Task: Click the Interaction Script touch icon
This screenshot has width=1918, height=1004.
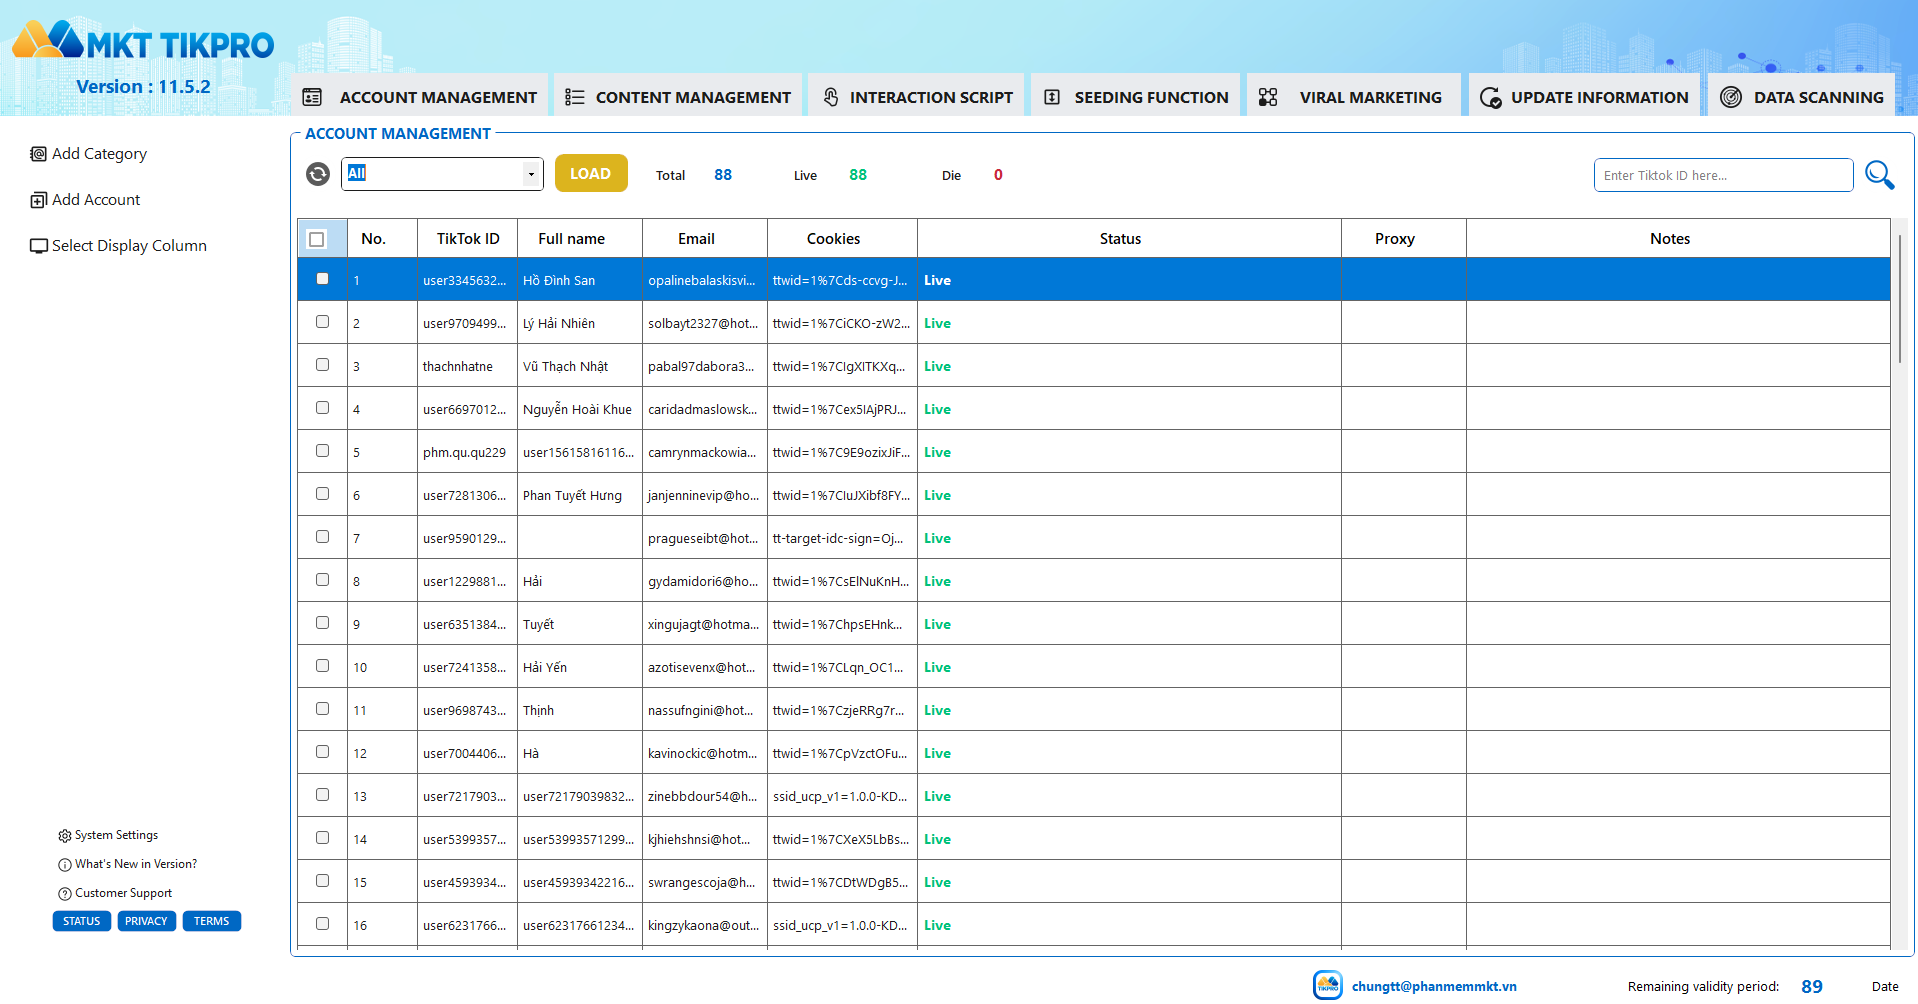Action: tap(831, 97)
